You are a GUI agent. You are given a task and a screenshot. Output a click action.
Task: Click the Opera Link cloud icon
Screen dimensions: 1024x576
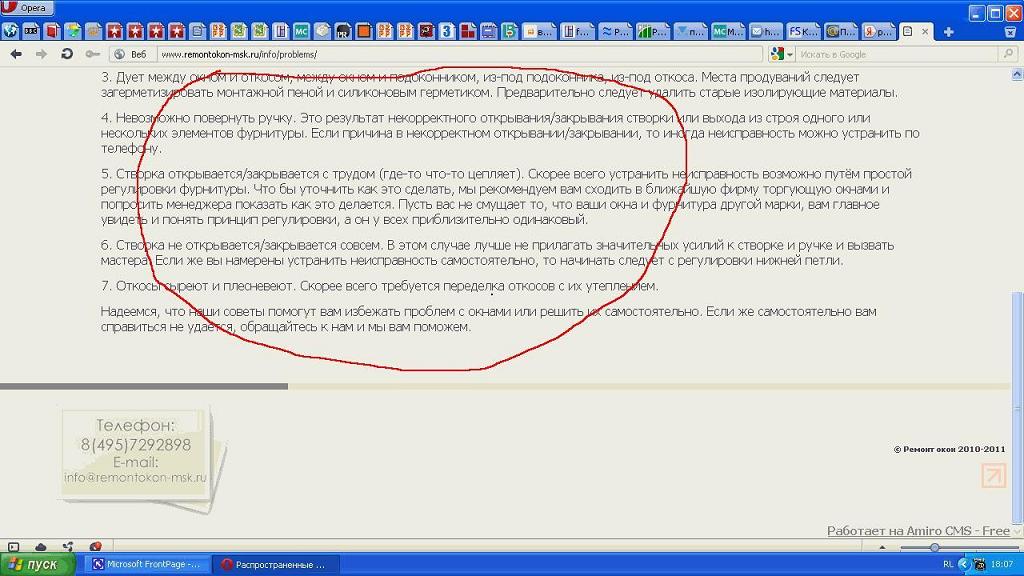[x=40, y=547]
